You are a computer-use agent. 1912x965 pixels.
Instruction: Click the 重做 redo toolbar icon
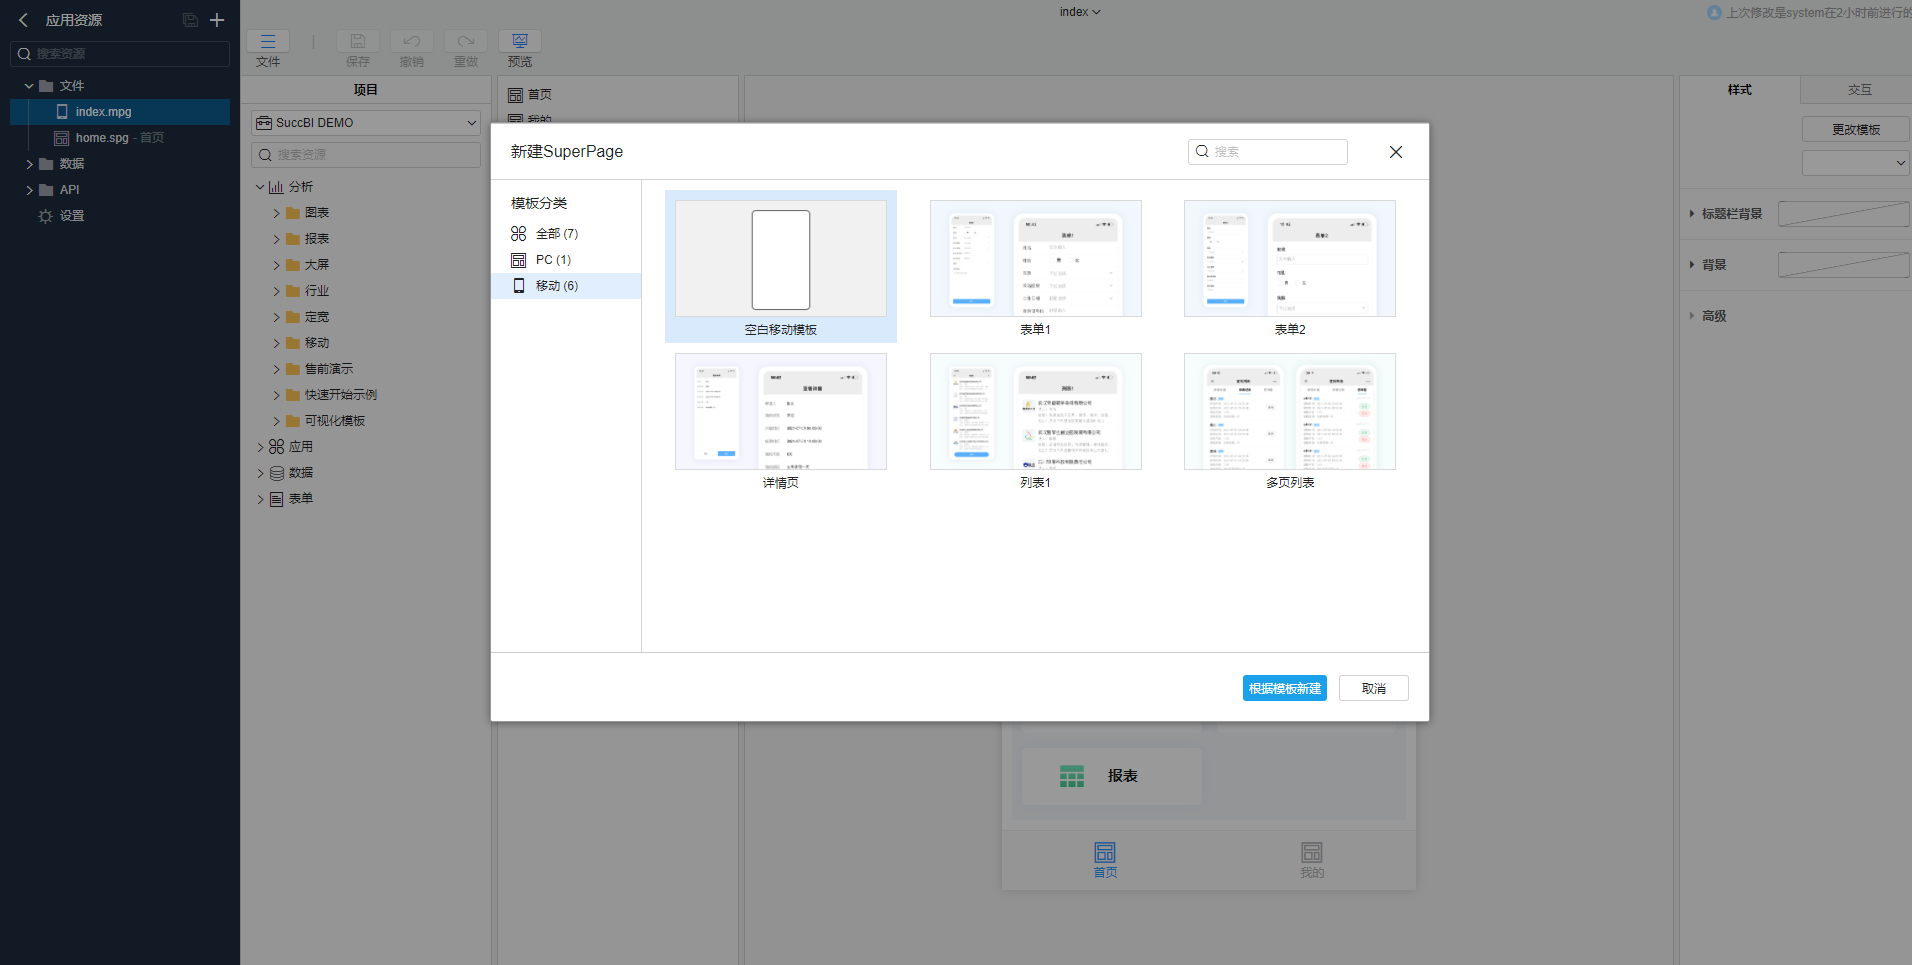(466, 41)
